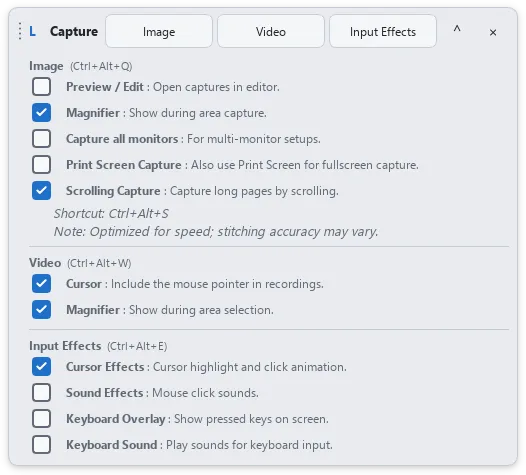The width and height of the screenshot is (526, 475).
Task: Click 'Open captures in editor.' description
Action: coord(216,87)
